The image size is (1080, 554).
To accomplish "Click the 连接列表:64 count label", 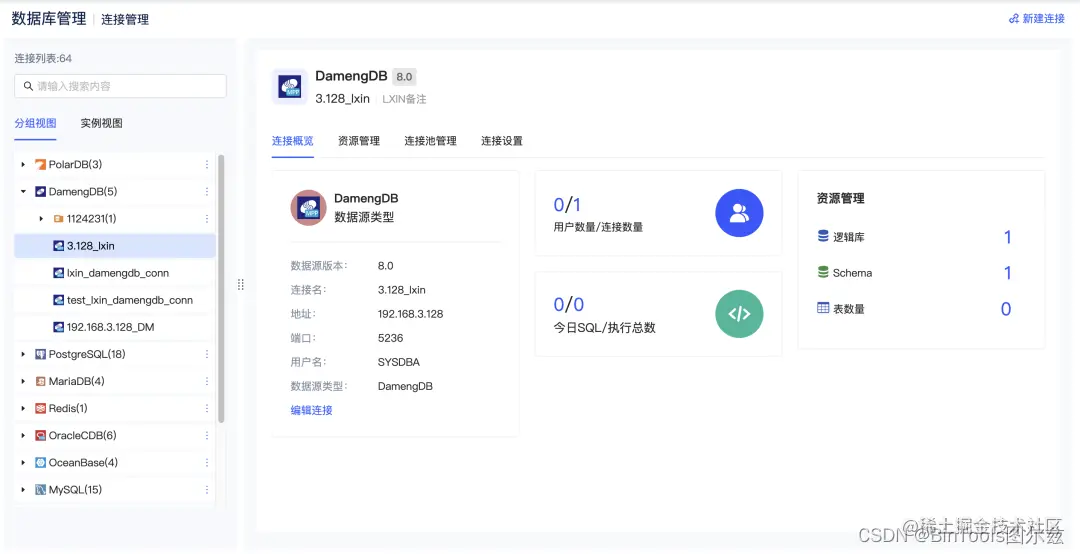I will [x=43, y=59].
